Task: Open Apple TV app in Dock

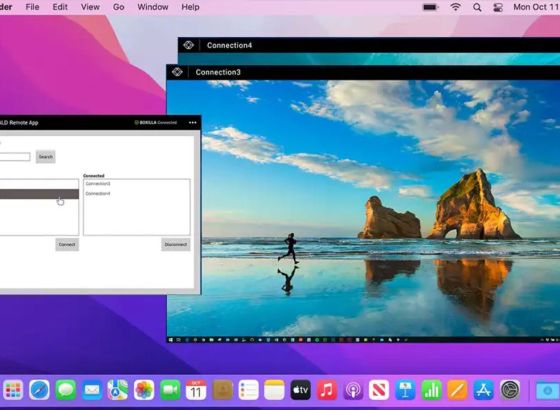Action: (301, 390)
